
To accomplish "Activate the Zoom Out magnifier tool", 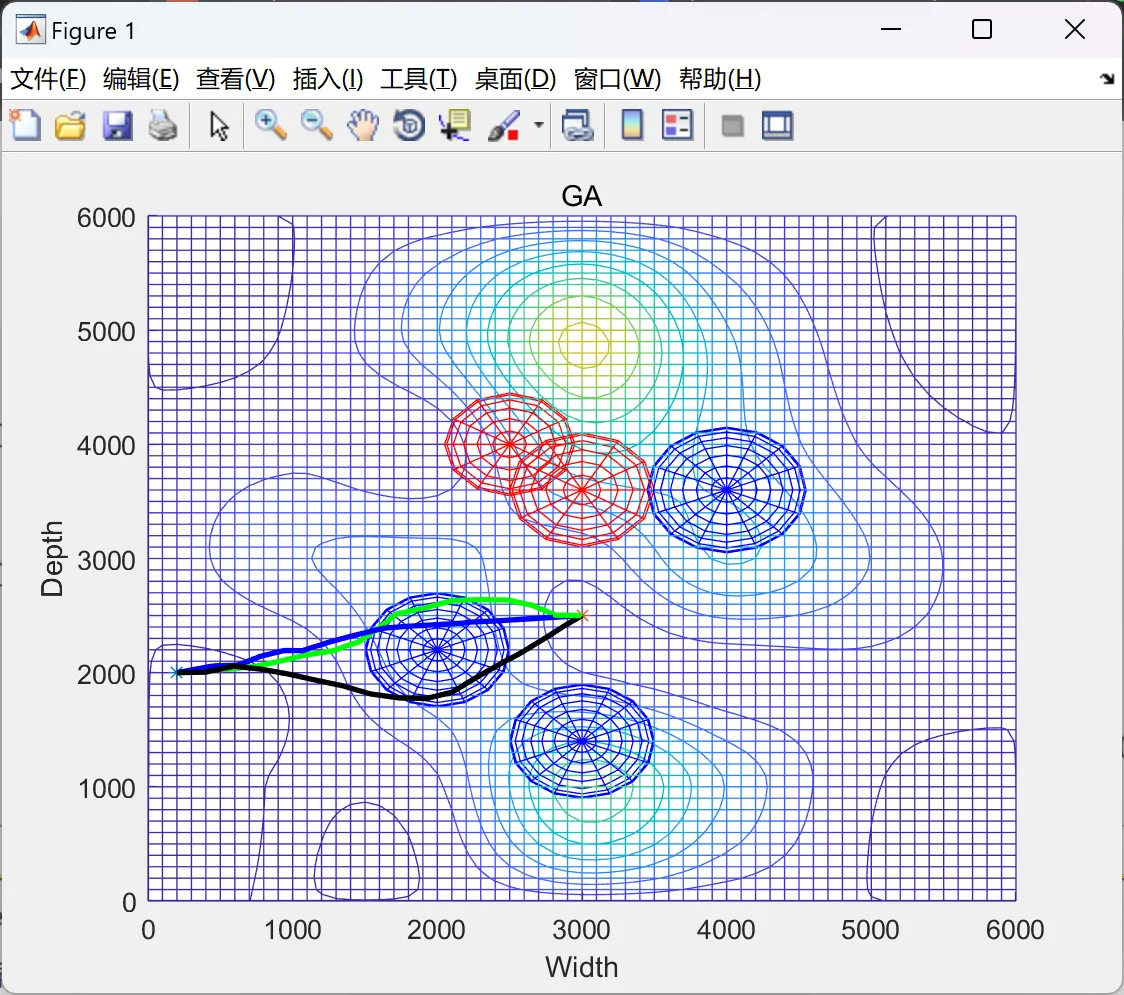I will pos(316,126).
